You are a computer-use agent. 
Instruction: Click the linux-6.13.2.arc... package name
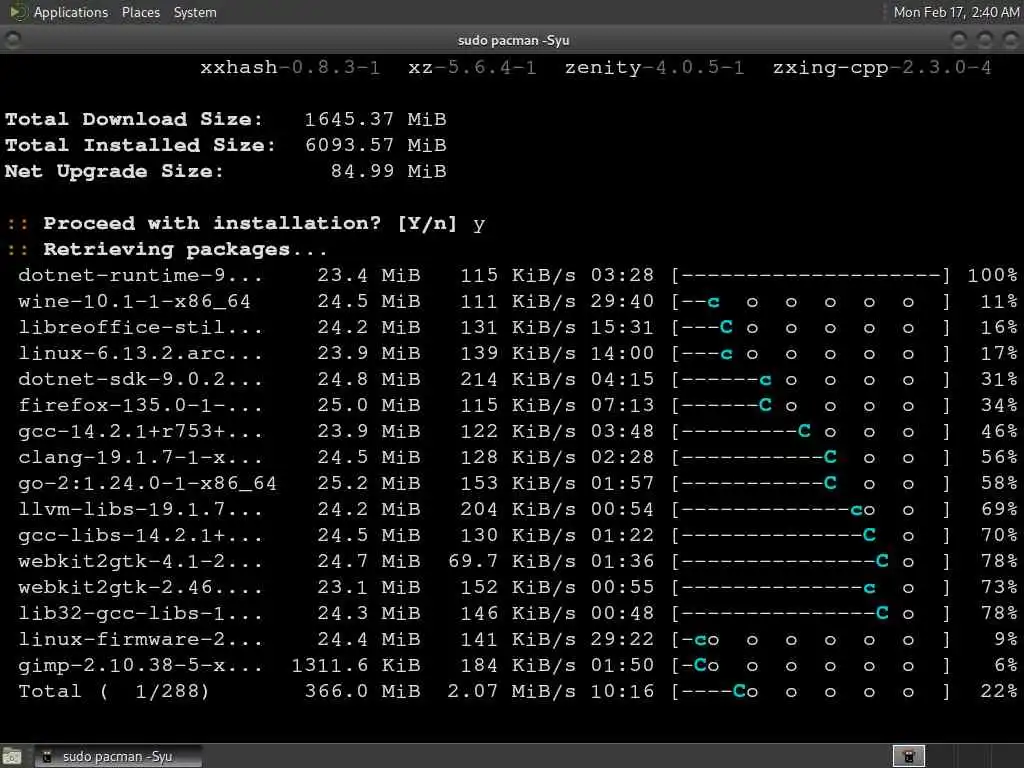(140, 354)
